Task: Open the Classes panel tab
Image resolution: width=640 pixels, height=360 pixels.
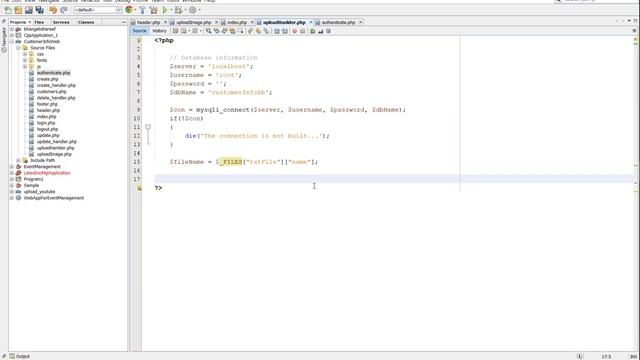Action: [86, 22]
